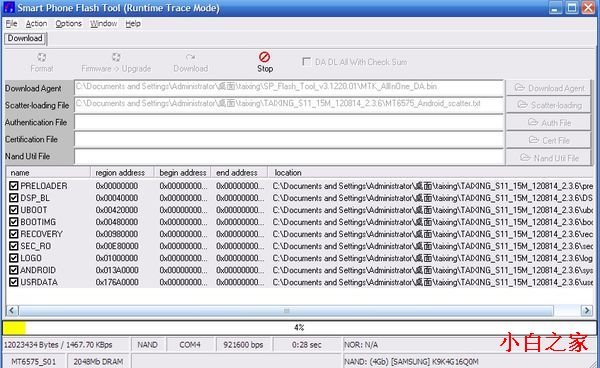
Task: Uncheck the RECOVERY partition checkbox
Action: click(x=14, y=234)
